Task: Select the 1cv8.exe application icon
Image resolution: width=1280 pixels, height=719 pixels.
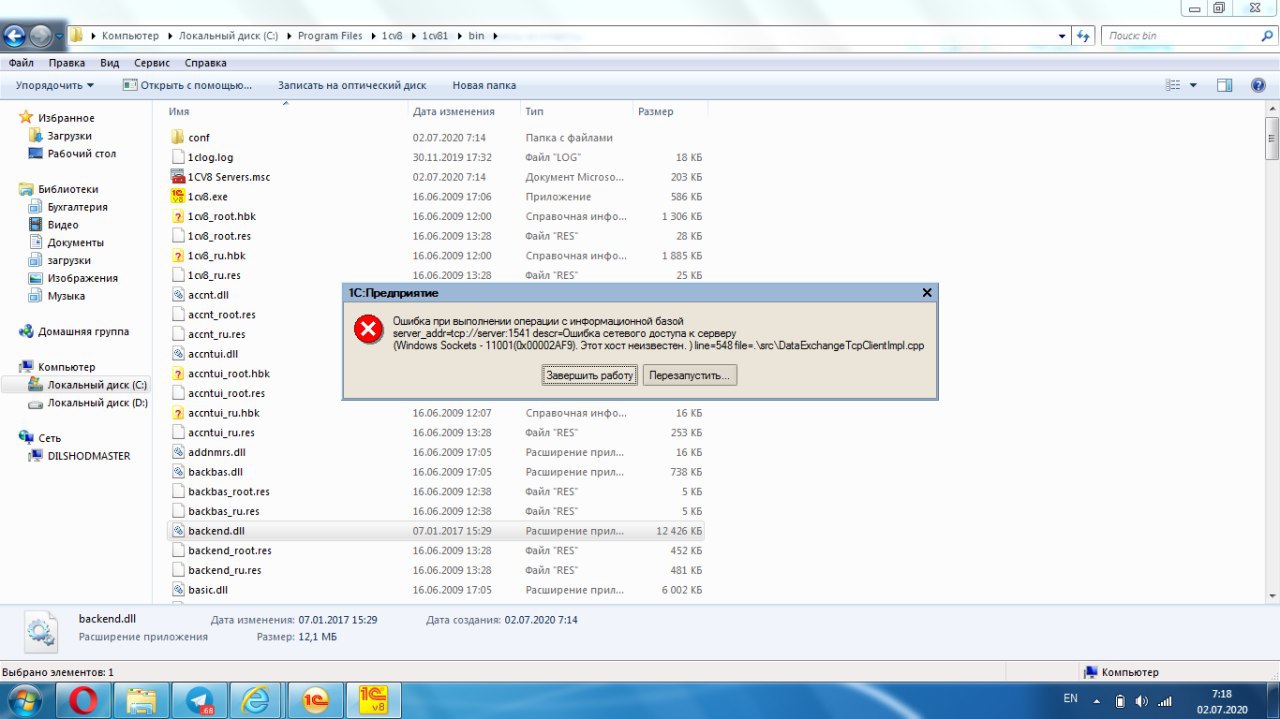Action: click(x=178, y=196)
